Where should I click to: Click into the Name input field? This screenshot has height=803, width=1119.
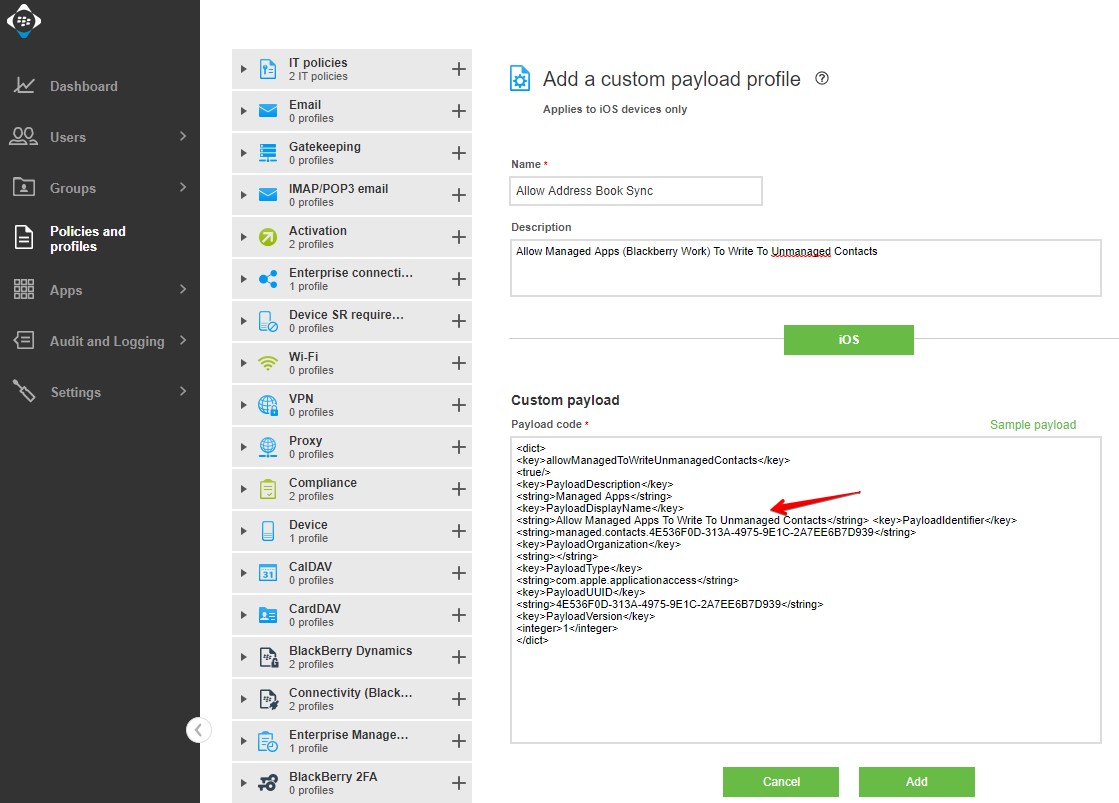[x=636, y=191]
